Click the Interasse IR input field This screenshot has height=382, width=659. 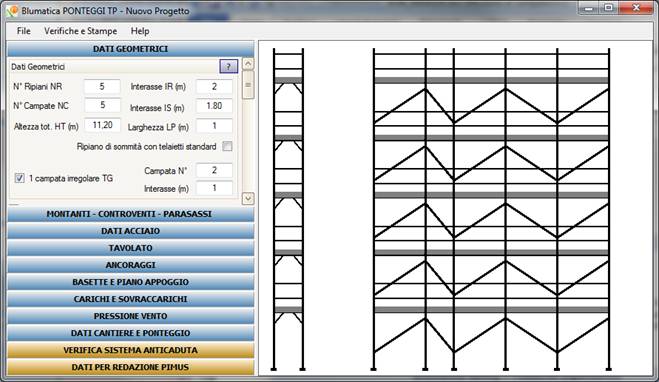coord(214,87)
